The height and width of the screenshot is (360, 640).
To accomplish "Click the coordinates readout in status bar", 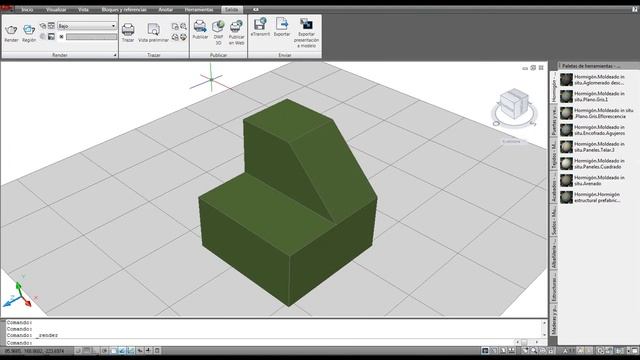I will coord(34,351).
